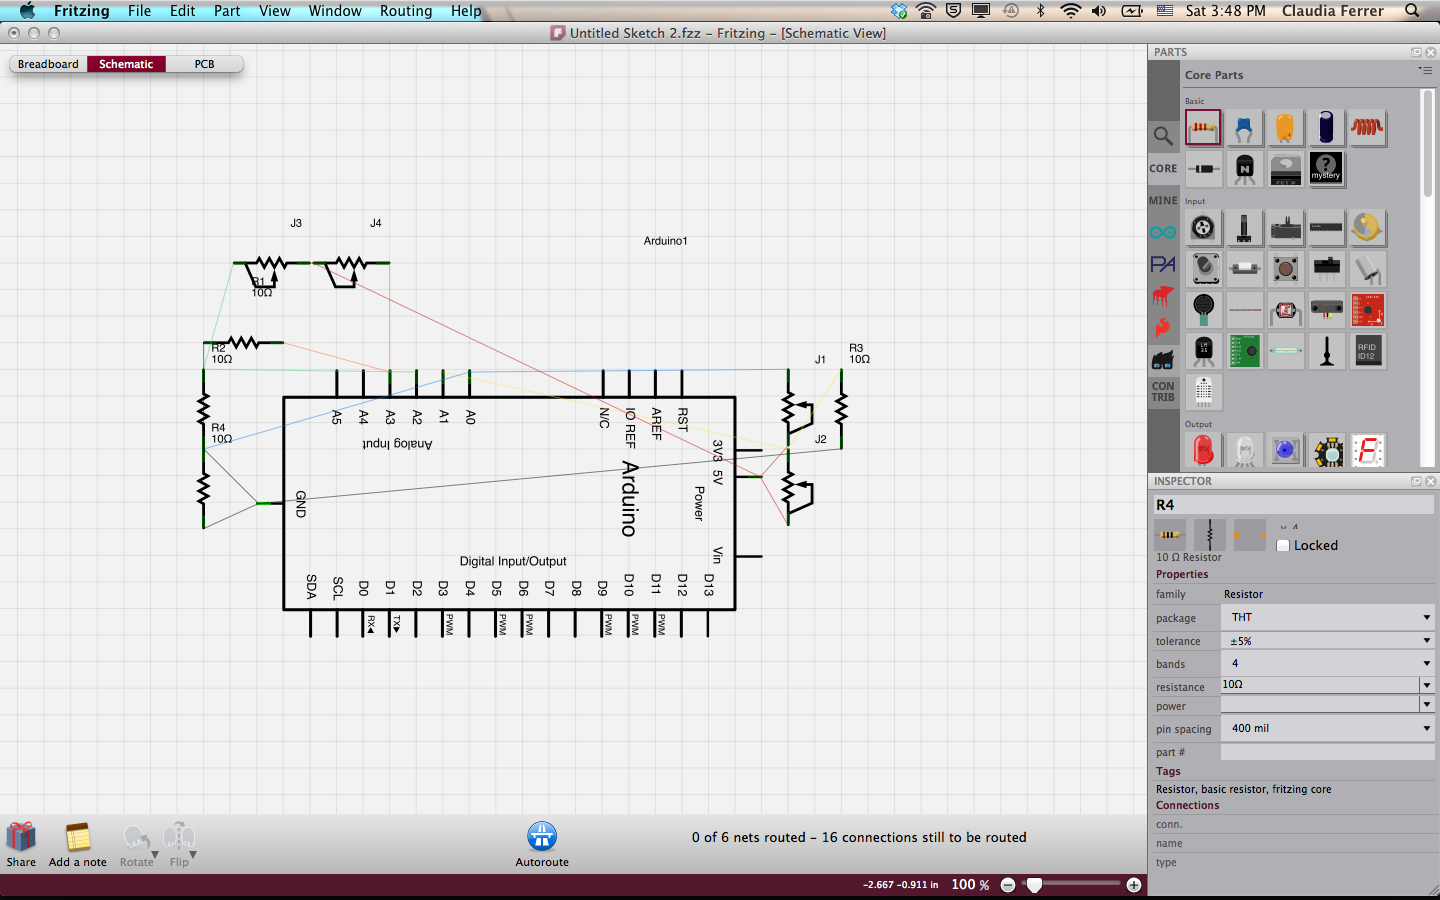Expand the resistance combo box arrow
This screenshot has height=900, width=1440.
[1427, 685]
